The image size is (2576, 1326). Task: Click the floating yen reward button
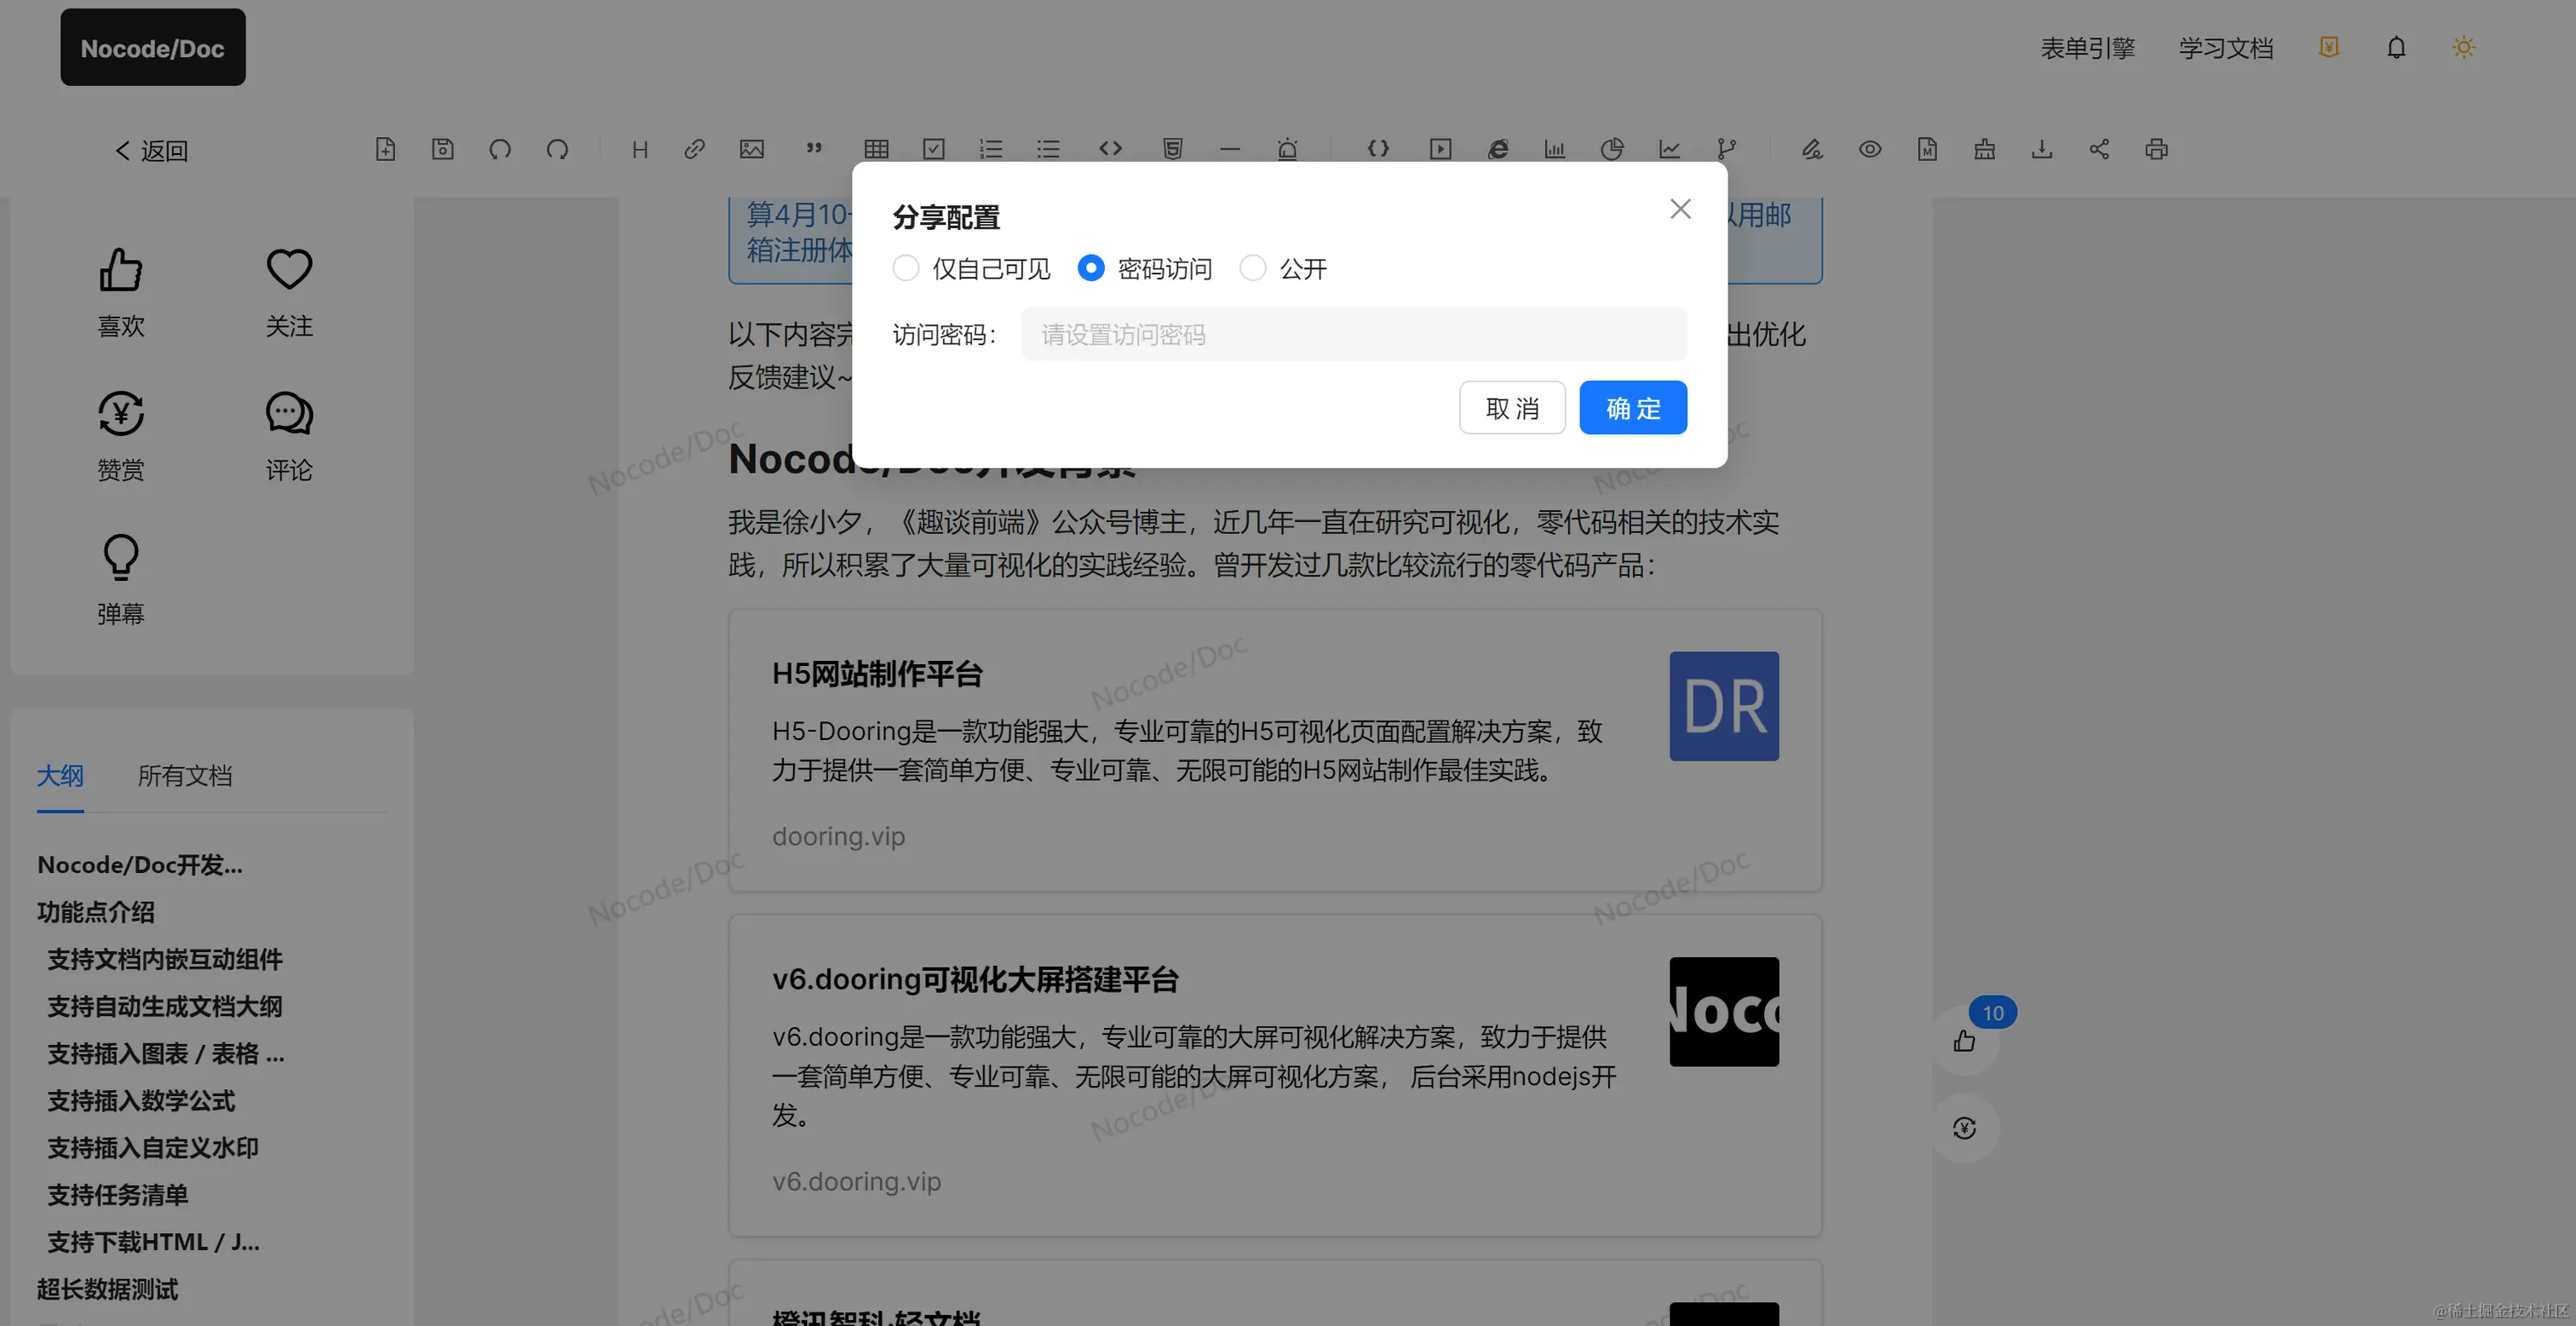(1964, 1128)
